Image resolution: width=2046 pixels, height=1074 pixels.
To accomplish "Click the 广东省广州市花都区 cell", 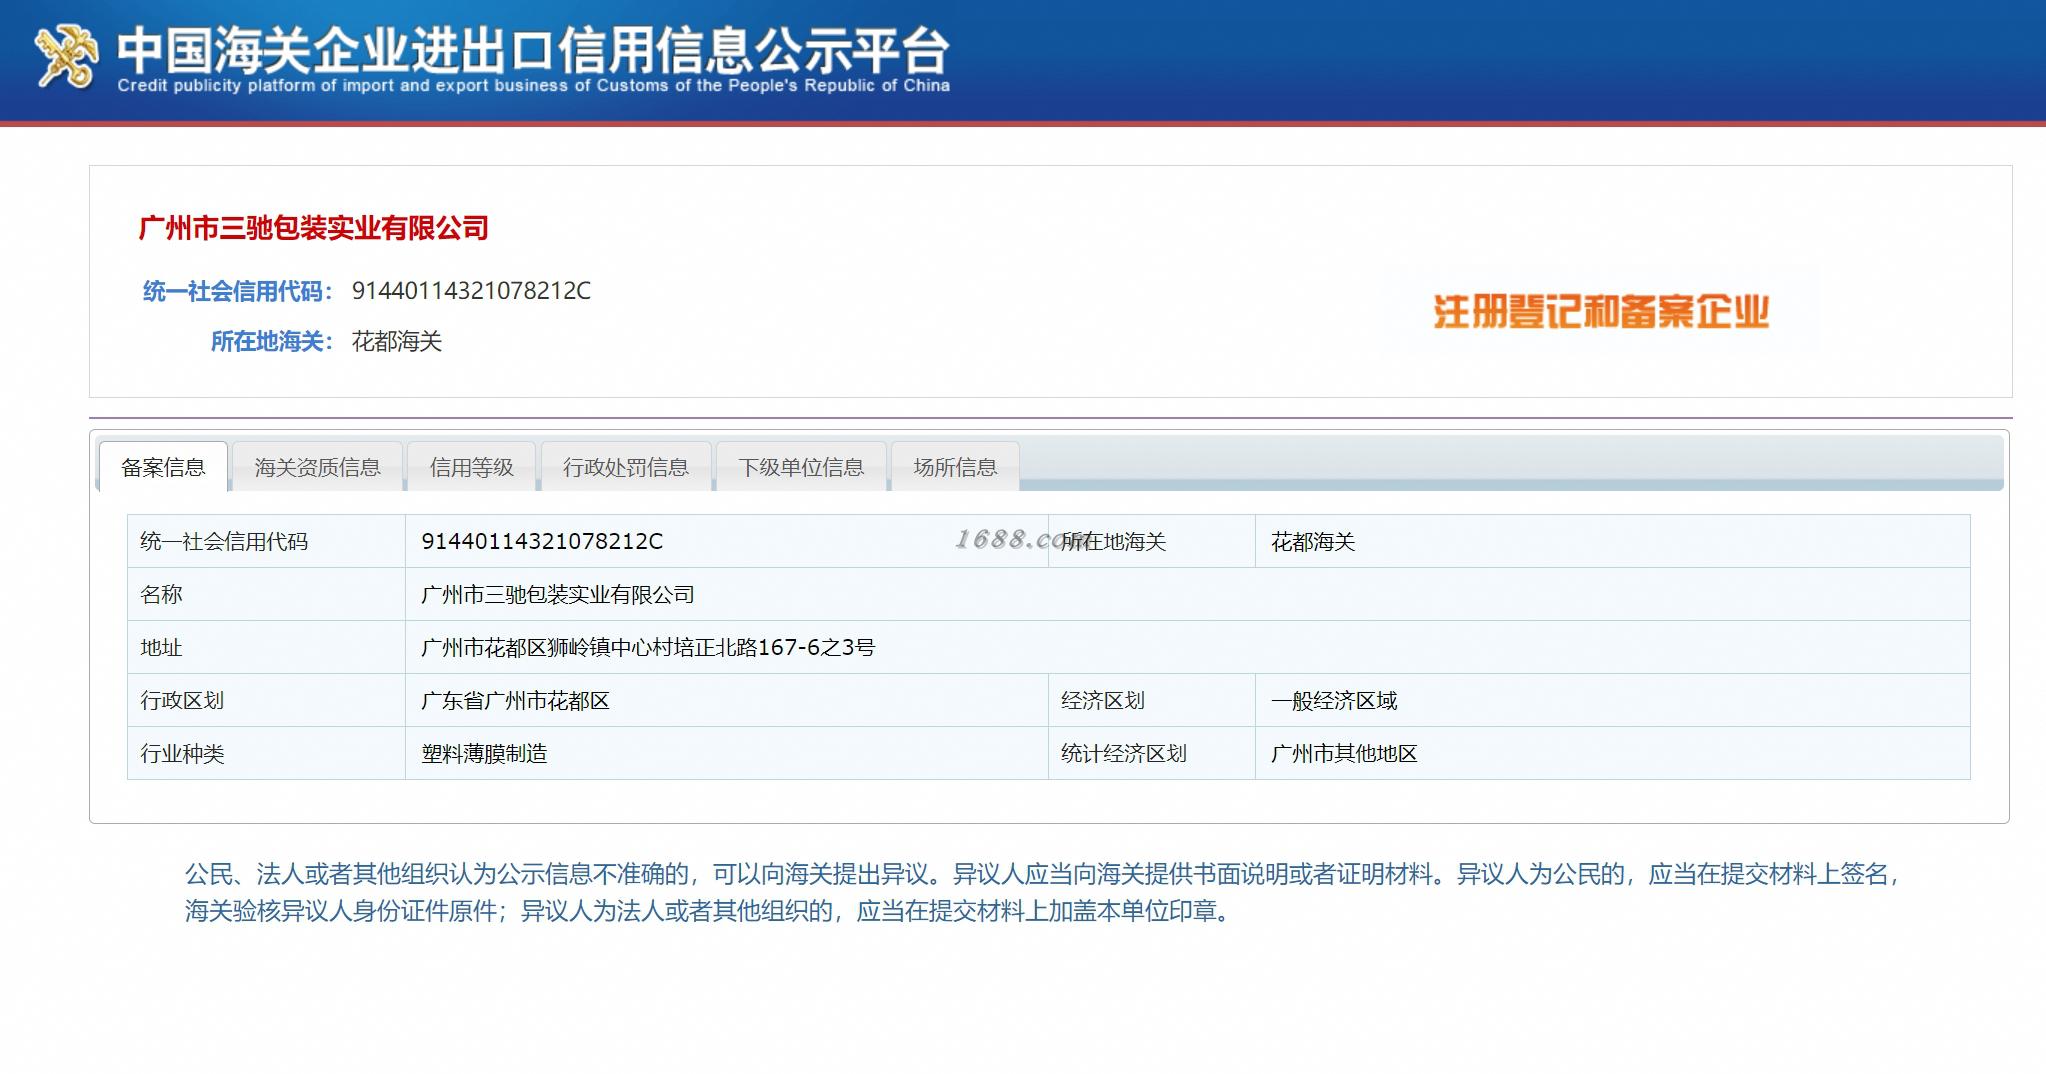I will coord(726,700).
